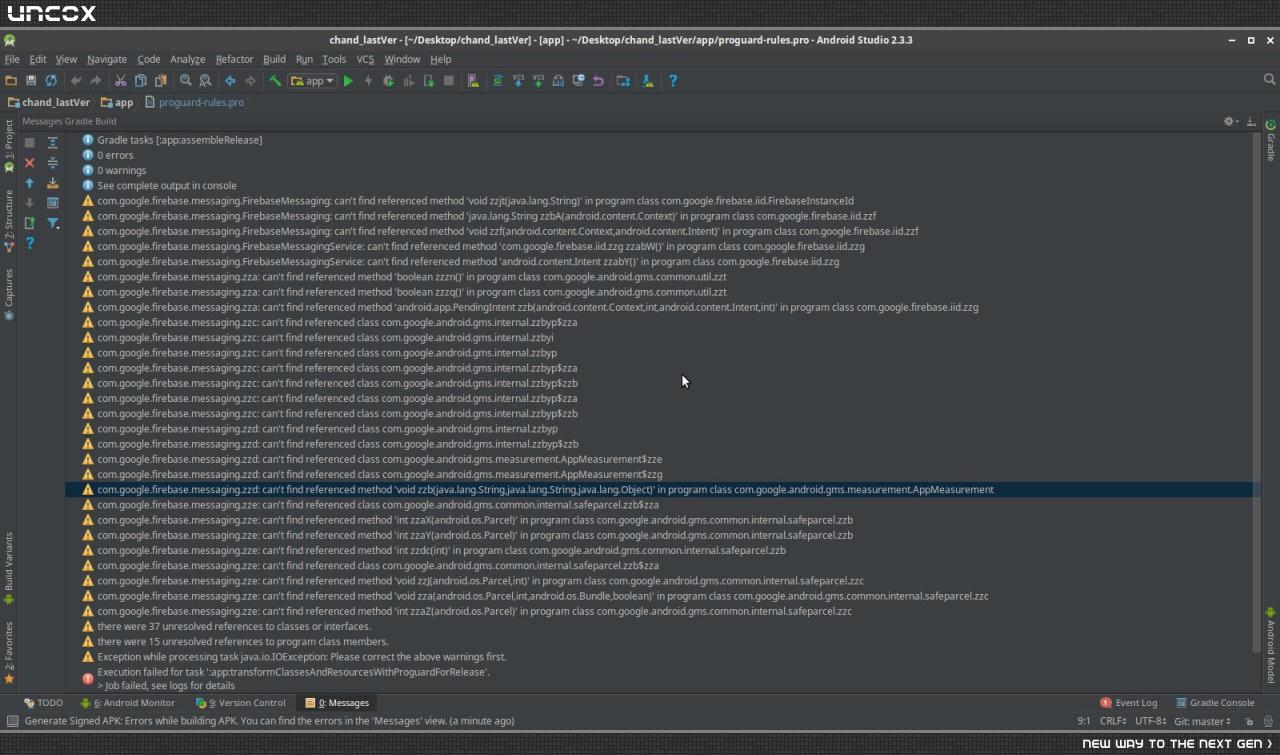The height and width of the screenshot is (755, 1280).
Task: Open the Navigate menu
Action: coord(107,59)
